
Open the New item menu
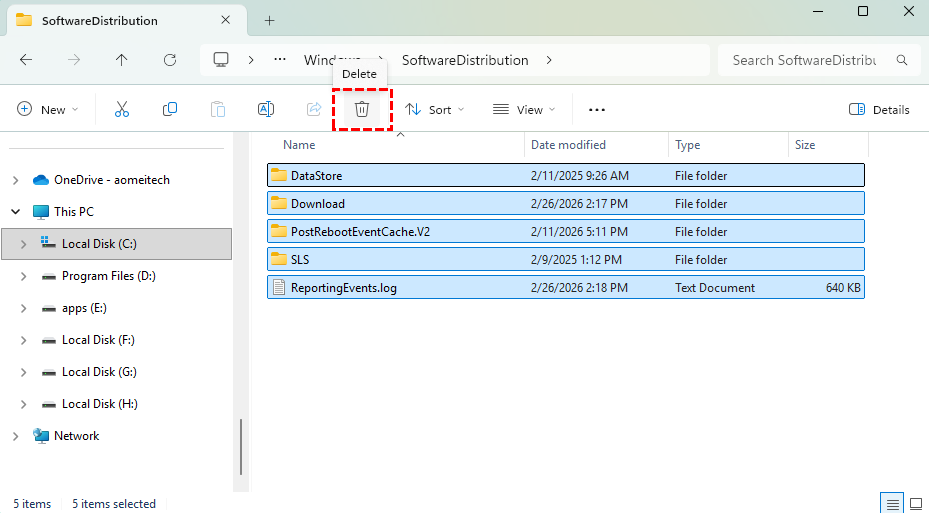pyautogui.click(x=47, y=109)
